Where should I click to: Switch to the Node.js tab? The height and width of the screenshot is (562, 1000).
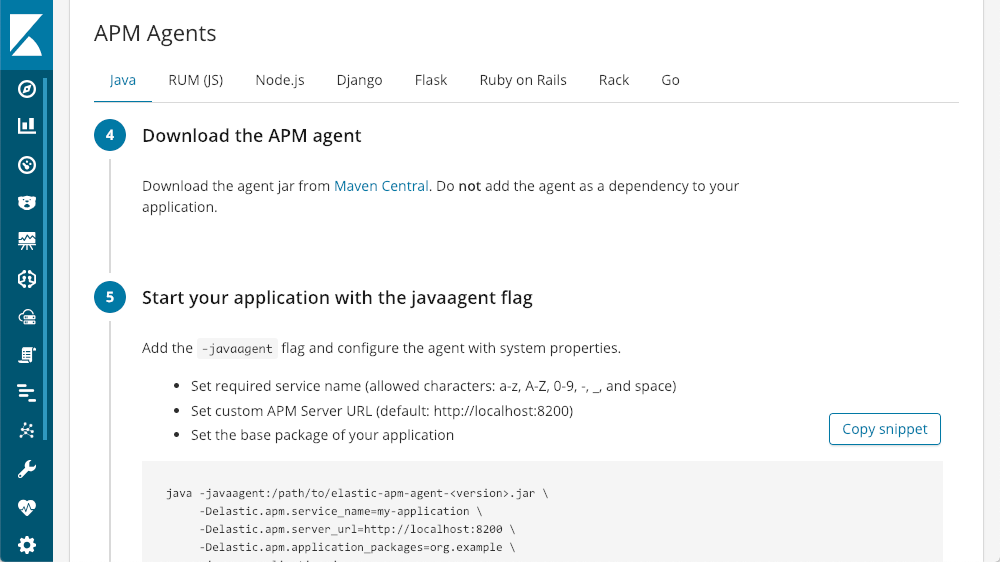[279, 80]
